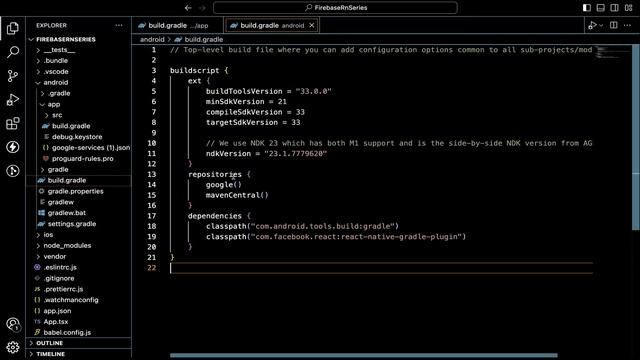This screenshot has width=640, height=360.
Task: Expand the .vscode folder
Action: (x=78, y=71)
